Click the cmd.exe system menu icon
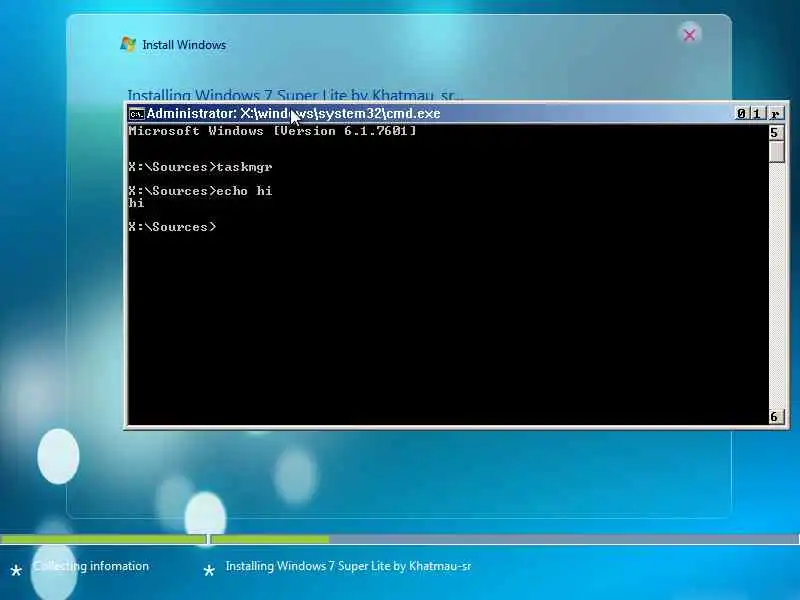Image resolution: width=800 pixels, height=600 pixels. pyautogui.click(x=136, y=113)
